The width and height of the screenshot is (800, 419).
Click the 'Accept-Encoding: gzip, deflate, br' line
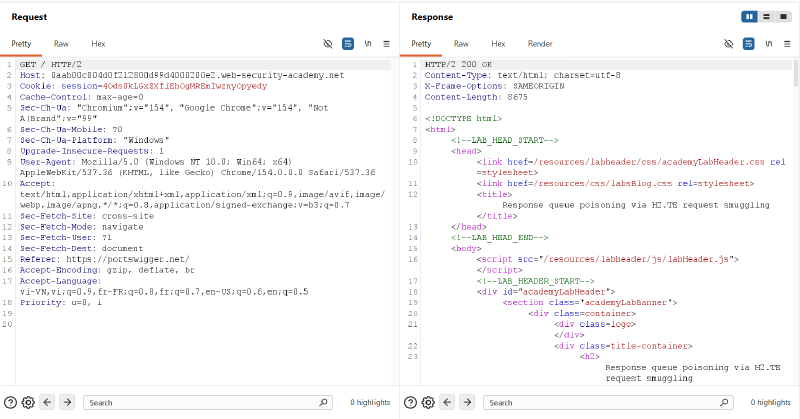click(107, 270)
